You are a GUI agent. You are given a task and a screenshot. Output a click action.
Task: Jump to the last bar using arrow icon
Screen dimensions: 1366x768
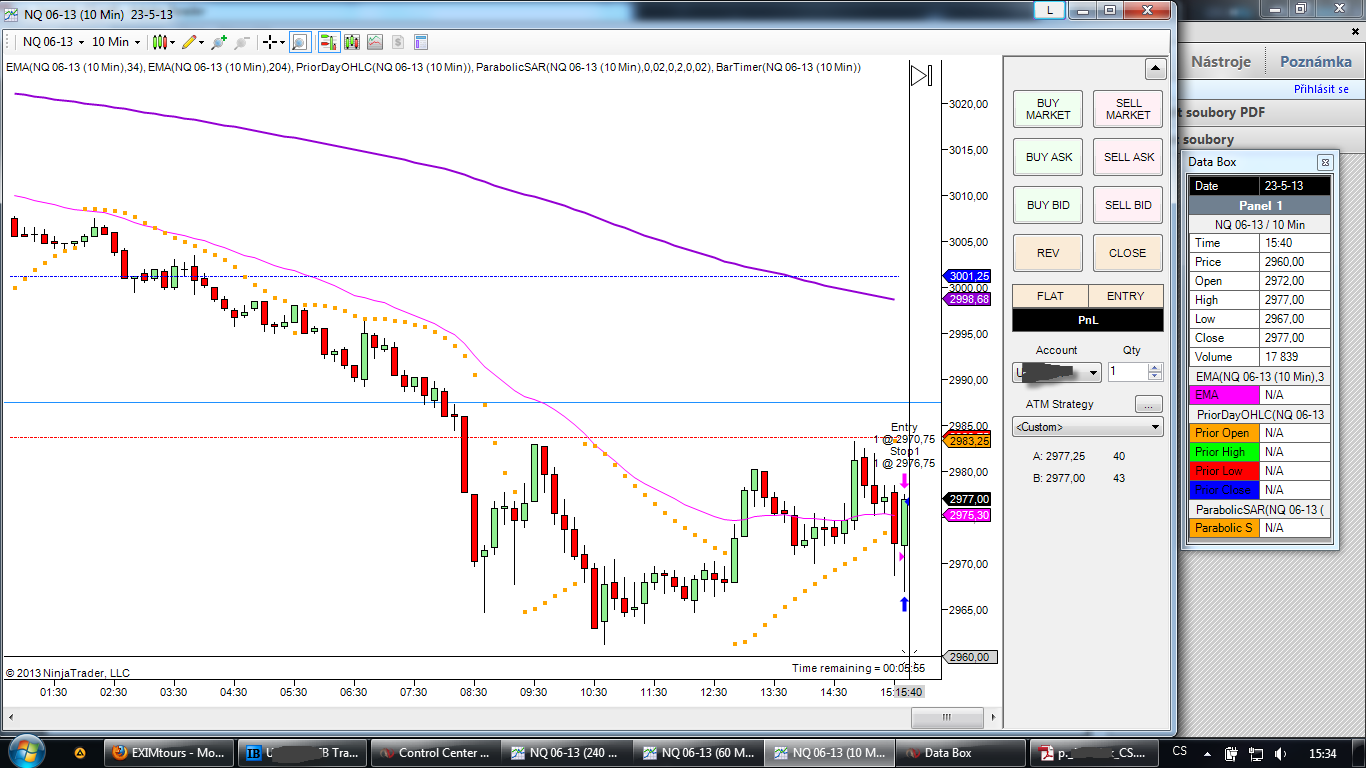tap(921, 75)
